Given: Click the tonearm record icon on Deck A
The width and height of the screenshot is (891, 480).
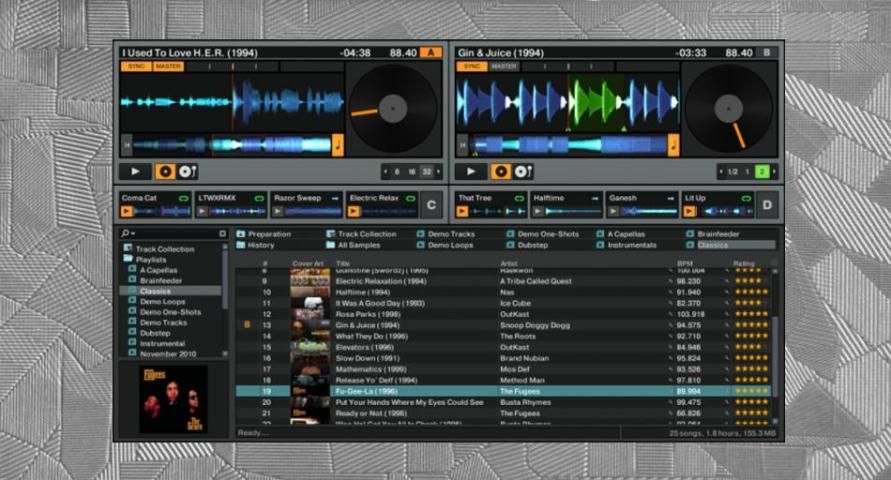Looking at the screenshot, I should tap(187, 172).
